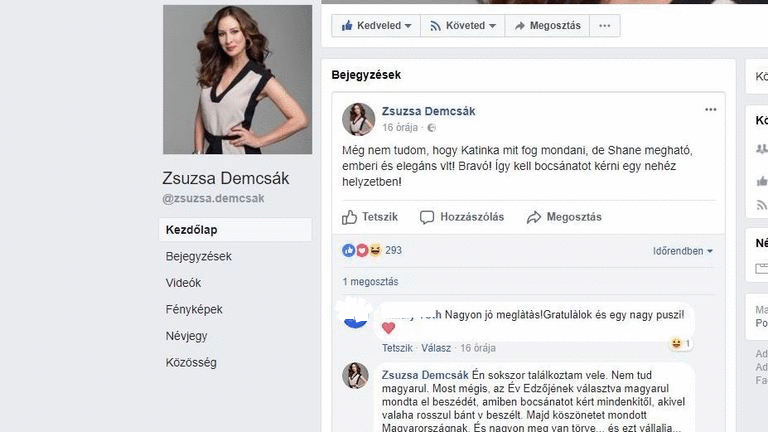
Task: Open the 293 reactions count
Action: pyautogui.click(x=393, y=250)
